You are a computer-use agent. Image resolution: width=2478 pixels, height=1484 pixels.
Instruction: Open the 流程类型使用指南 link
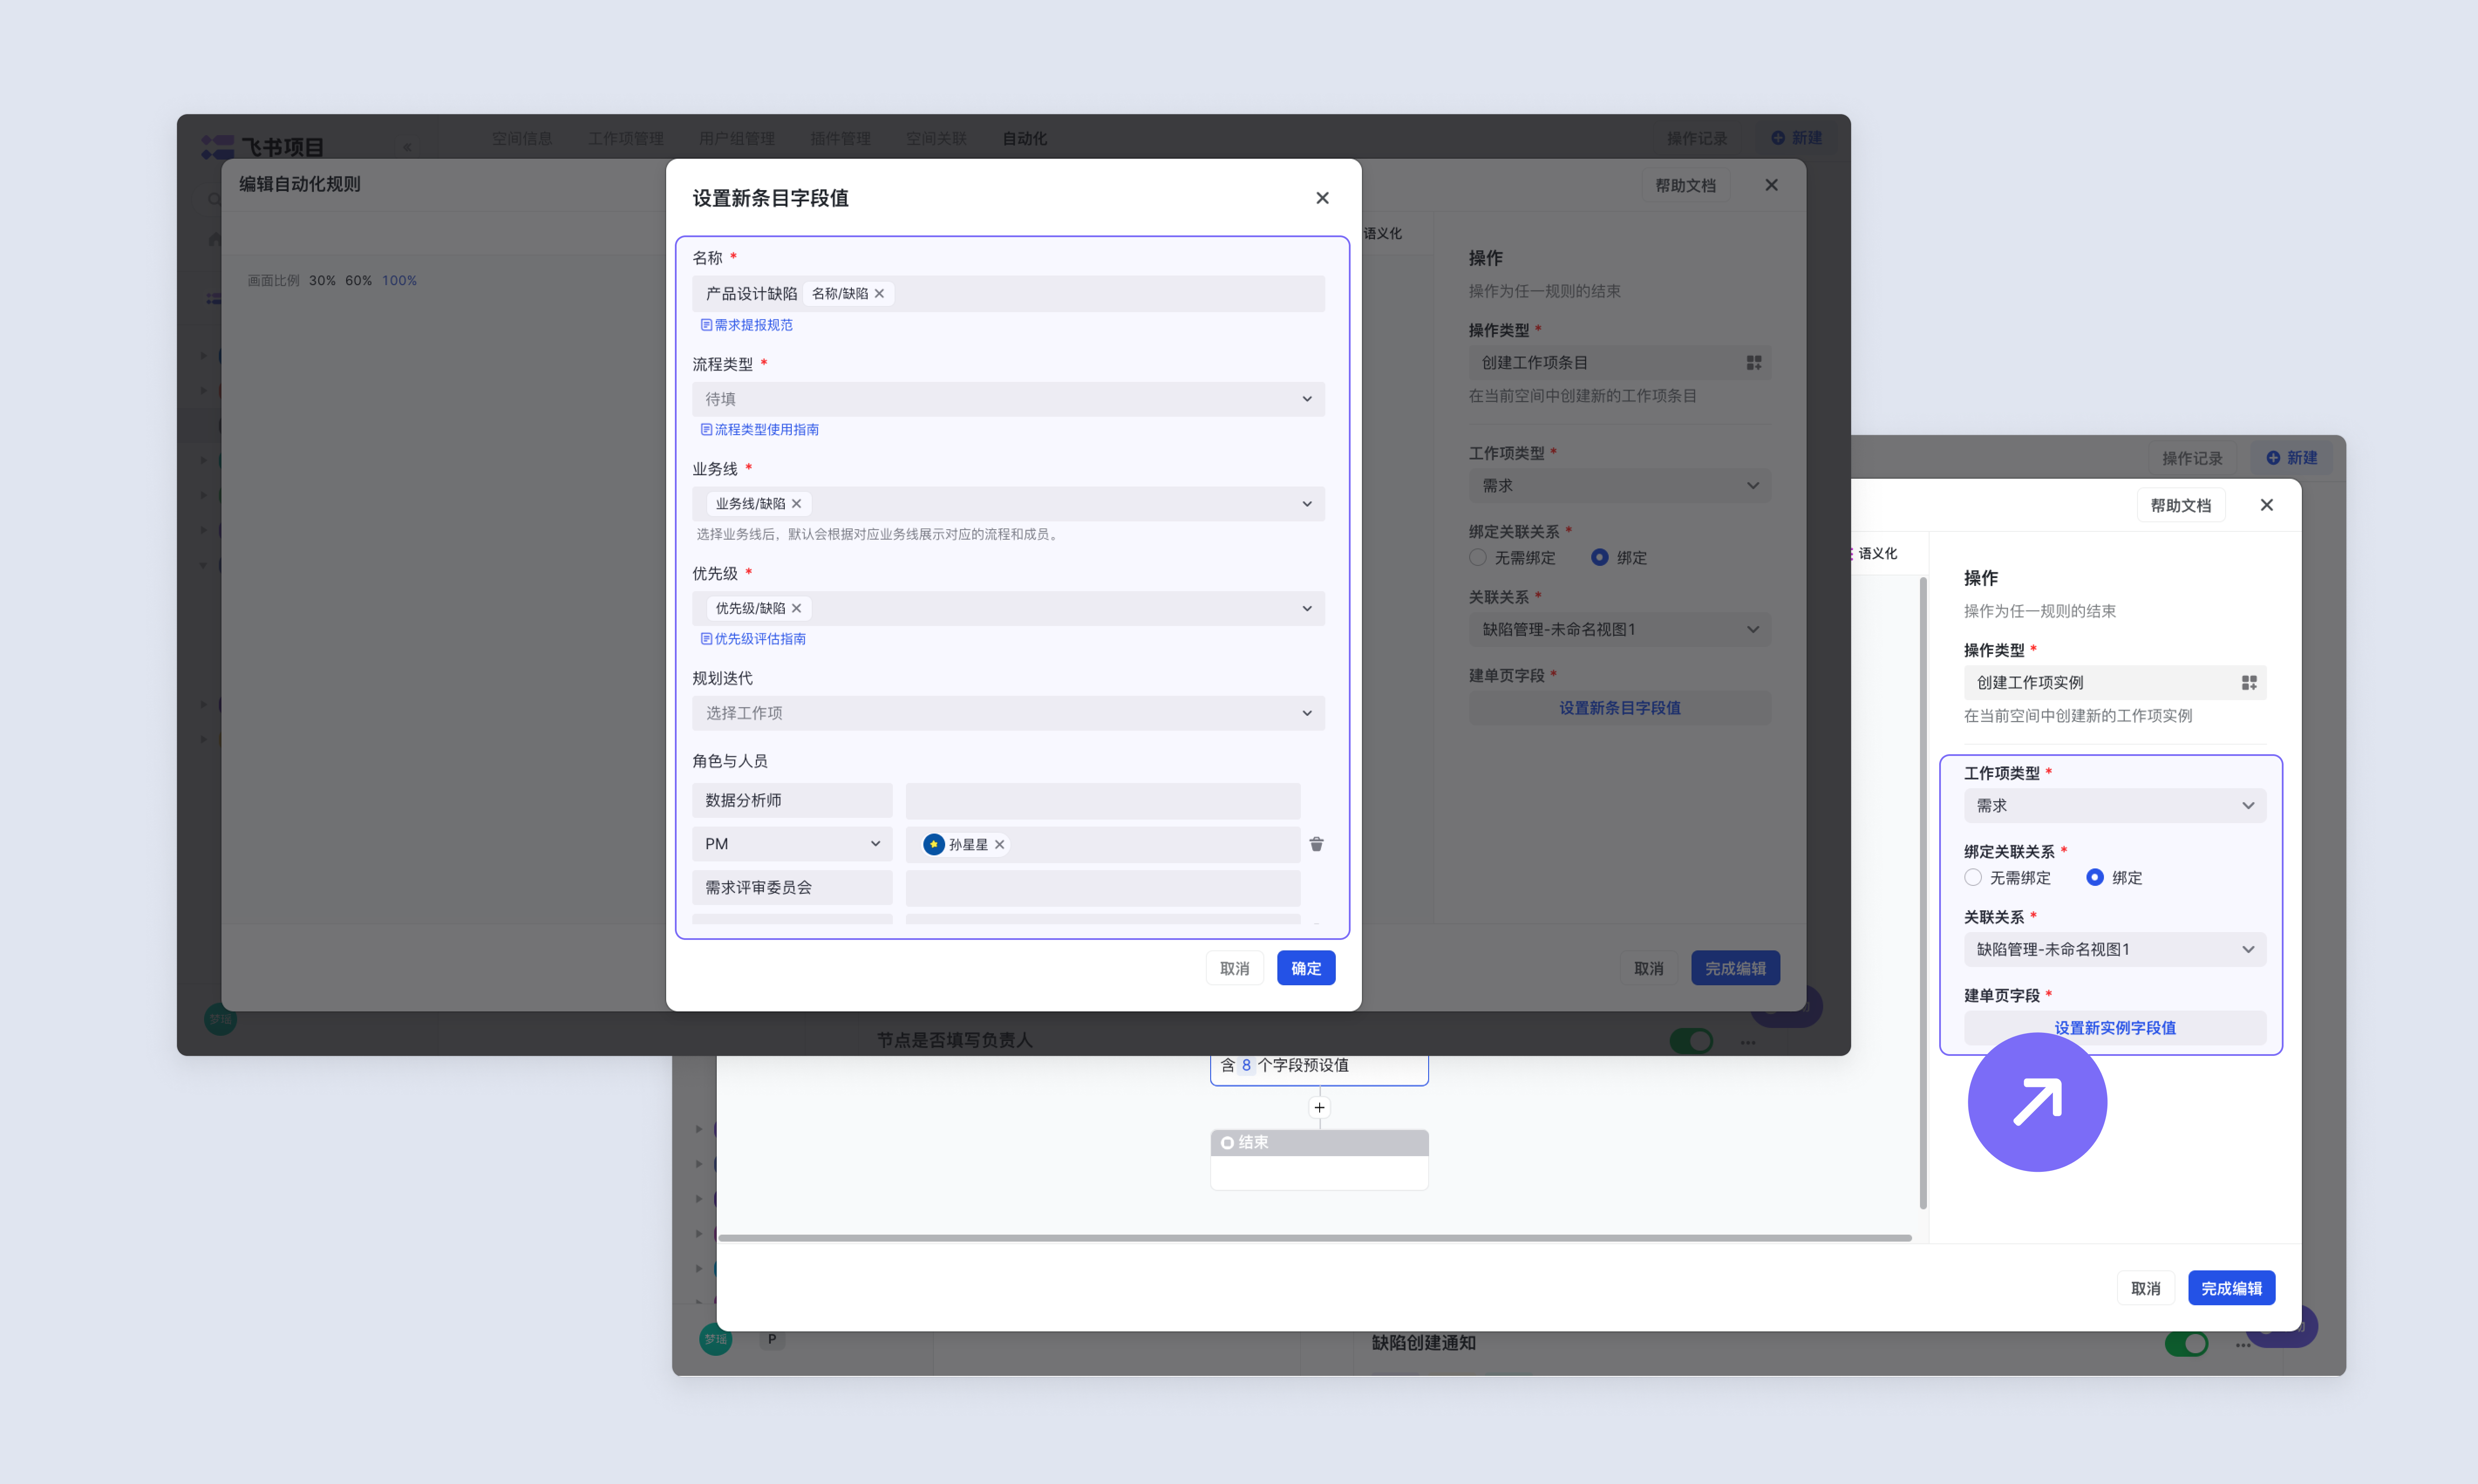pyautogui.click(x=759, y=429)
